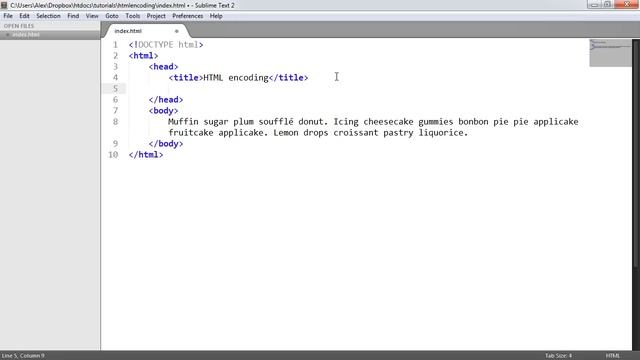Click the closing </body> tag

coord(166,144)
